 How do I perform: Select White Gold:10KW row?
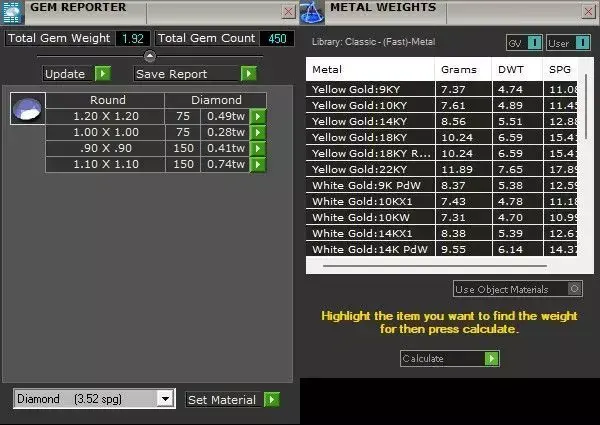click(x=442, y=218)
